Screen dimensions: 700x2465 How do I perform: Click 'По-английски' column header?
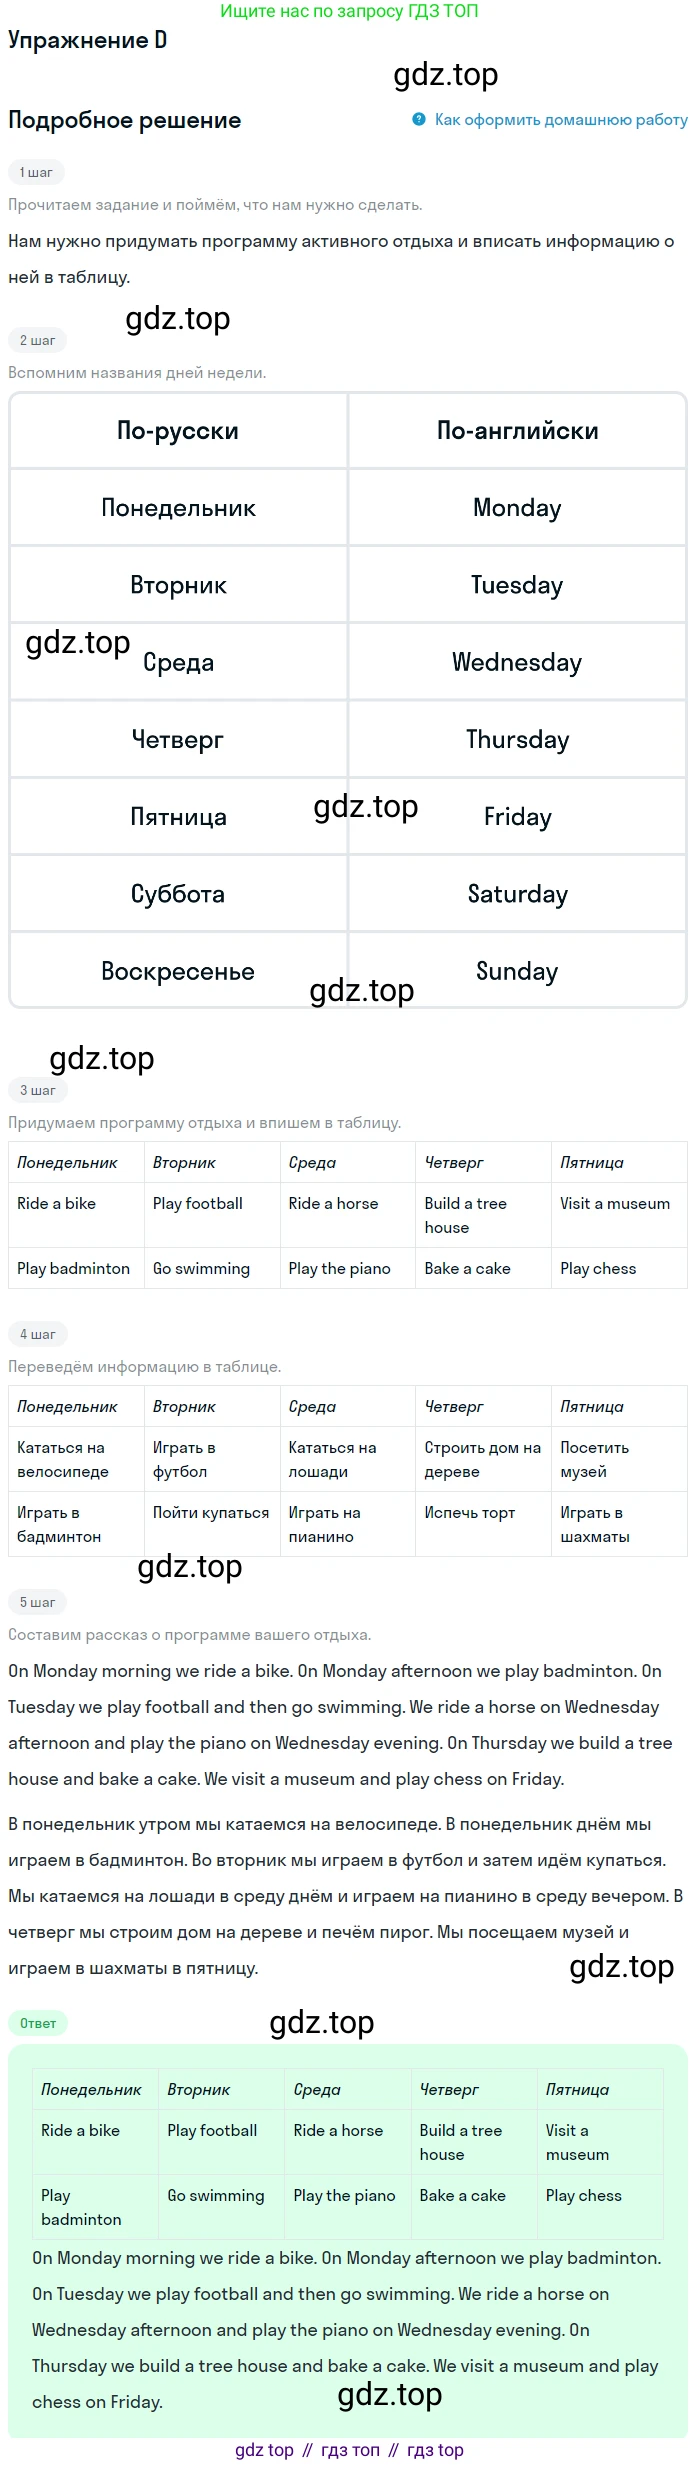[517, 431]
